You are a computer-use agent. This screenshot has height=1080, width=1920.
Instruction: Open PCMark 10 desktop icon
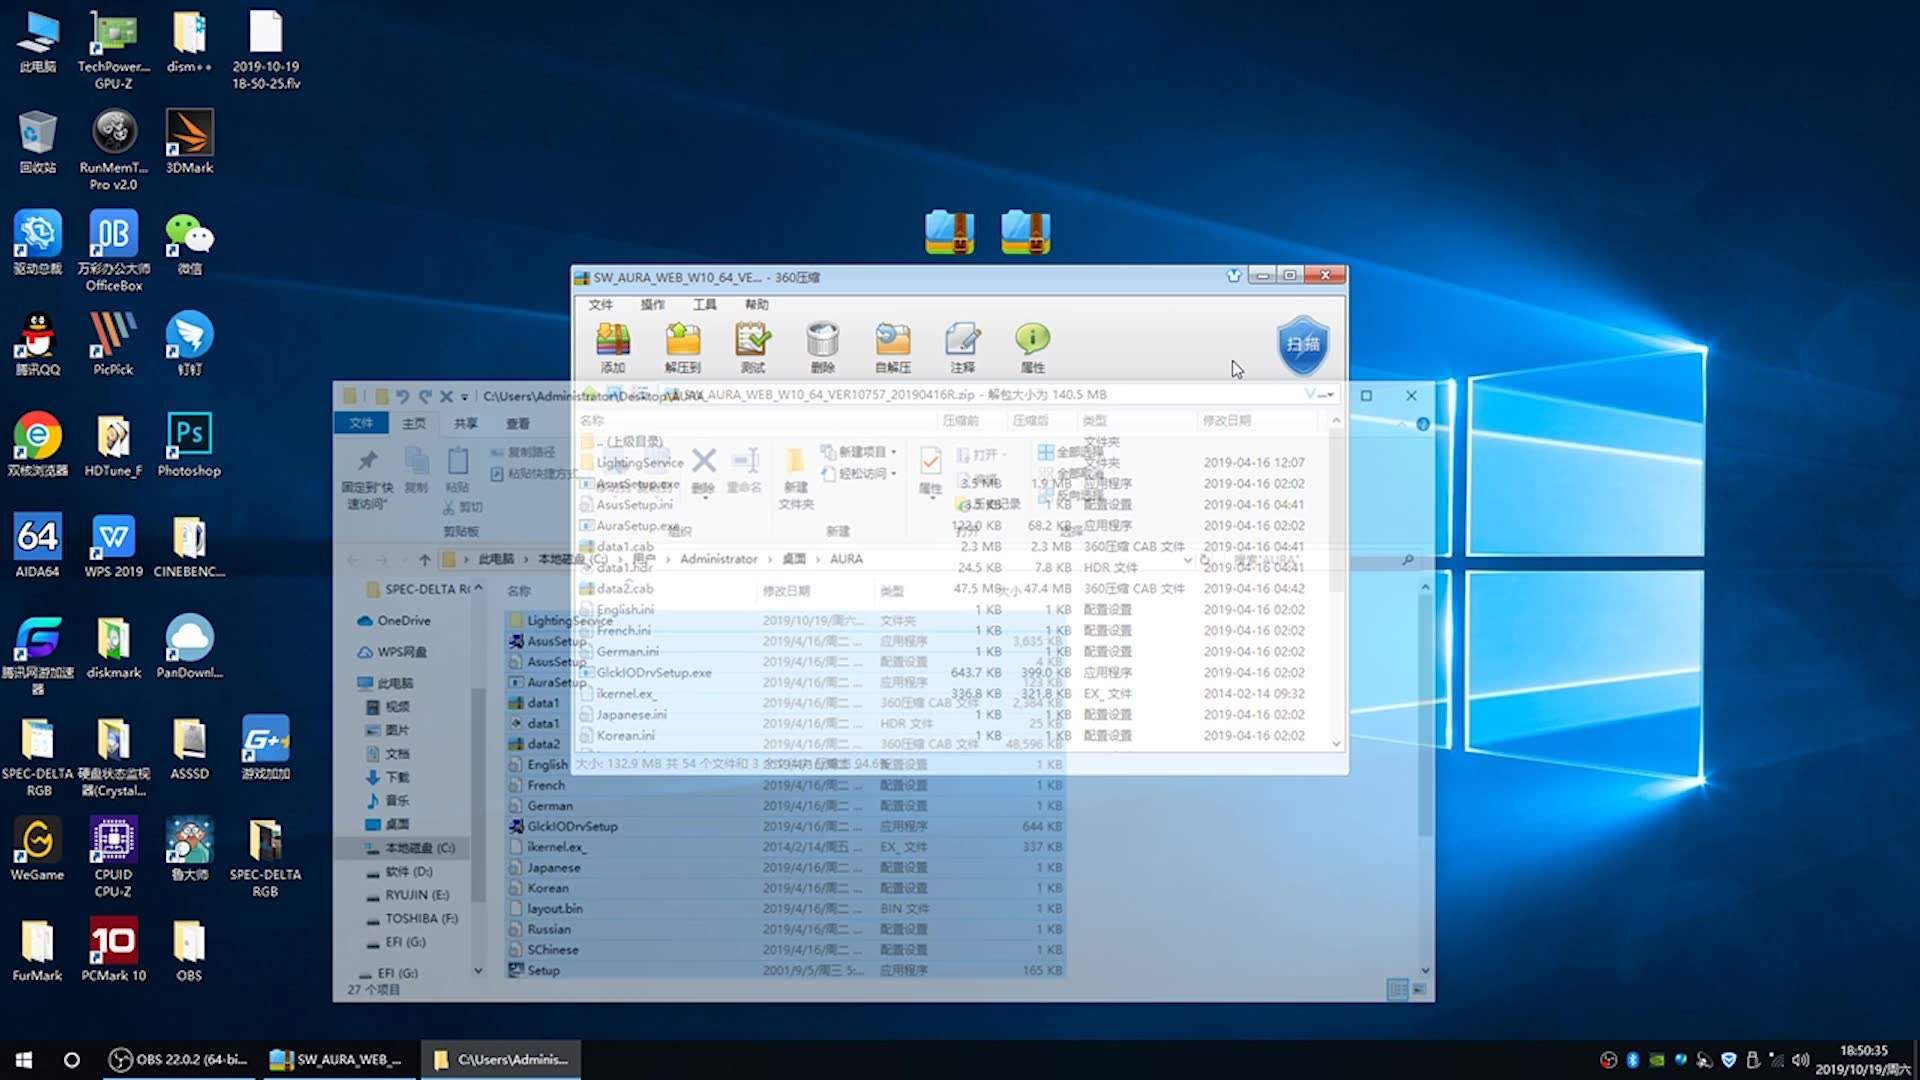pos(113,950)
